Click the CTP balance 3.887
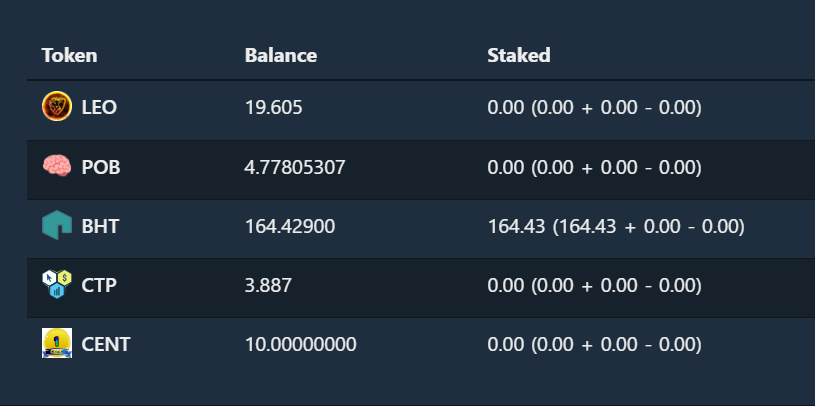The image size is (815, 406). tap(268, 285)
